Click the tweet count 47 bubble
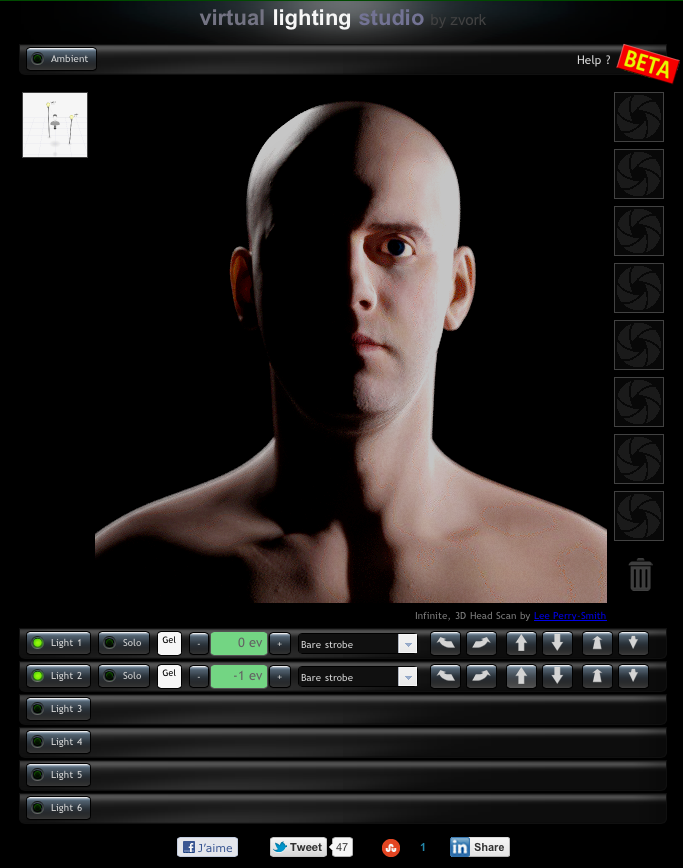The height and width of the screenshot is (868, 683). click(342, 847)
